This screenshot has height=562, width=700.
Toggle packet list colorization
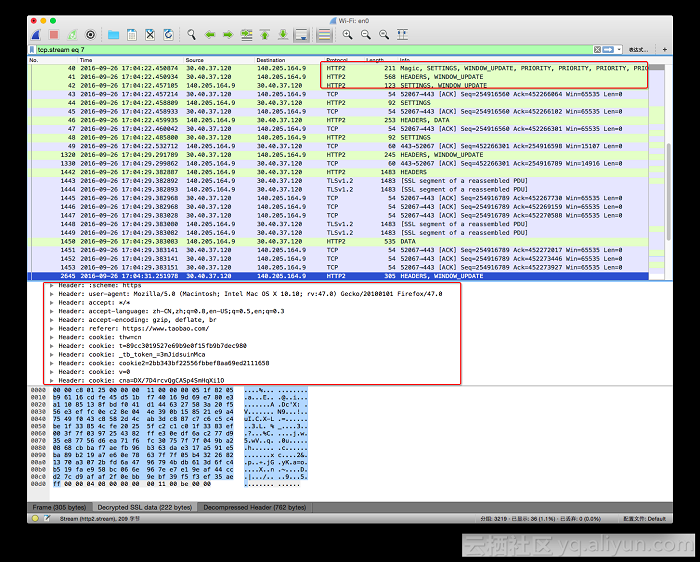tap(325, 35)
